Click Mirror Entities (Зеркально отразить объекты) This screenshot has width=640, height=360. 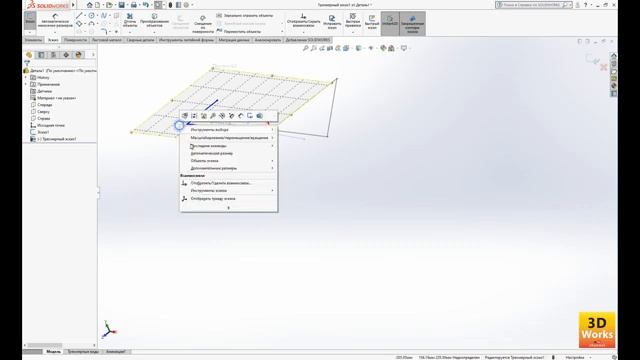245,16
